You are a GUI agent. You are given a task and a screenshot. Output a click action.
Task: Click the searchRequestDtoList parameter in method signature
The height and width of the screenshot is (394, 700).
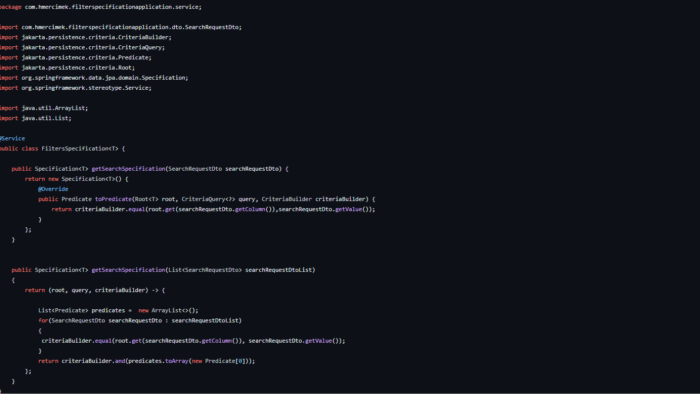pyautogui.click(x=278, y=270)
